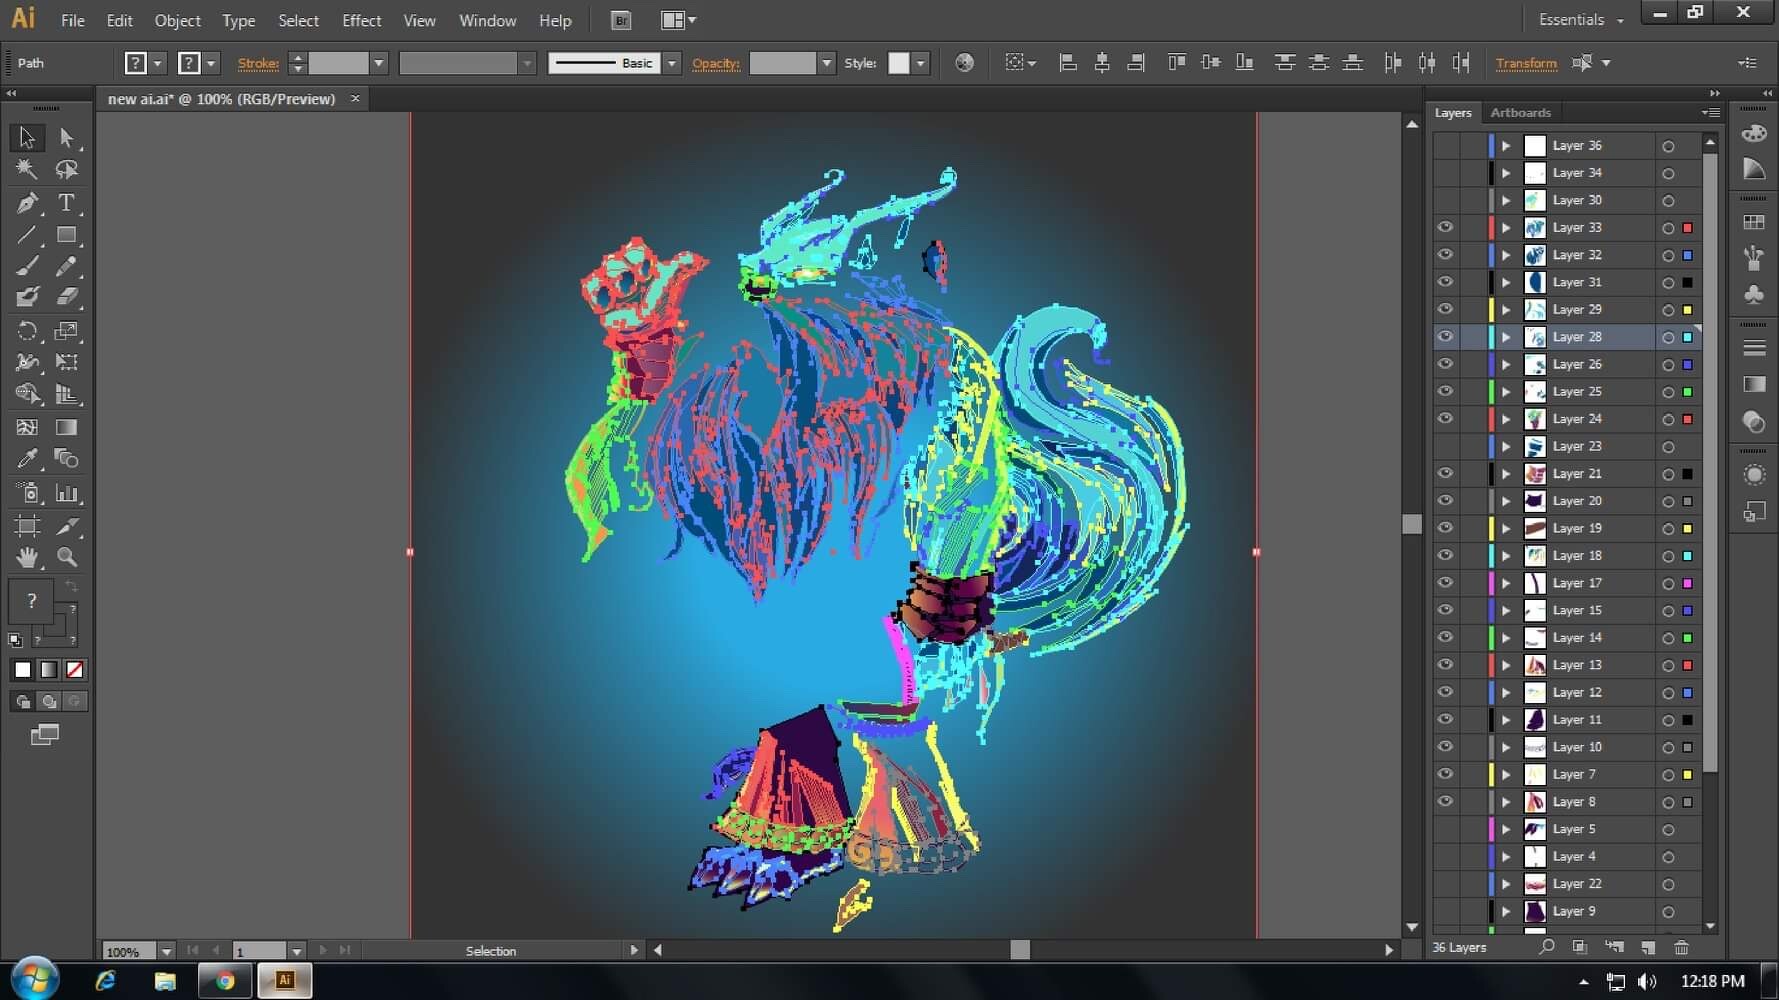This screenshot has height=1000, width=1779.
Task: Select the Selection tool (black arrow)
Action: [x=27, y=137]
